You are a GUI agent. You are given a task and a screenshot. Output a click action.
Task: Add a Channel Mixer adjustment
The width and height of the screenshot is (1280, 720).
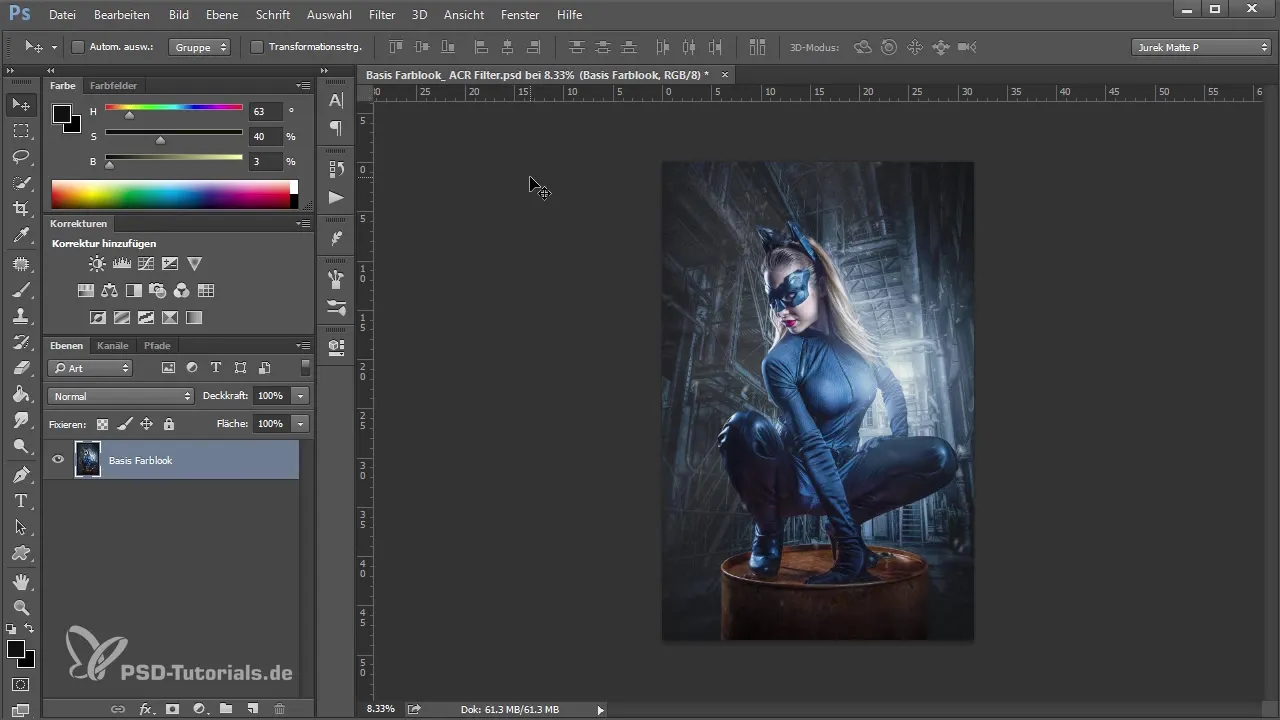coord(182,291)
